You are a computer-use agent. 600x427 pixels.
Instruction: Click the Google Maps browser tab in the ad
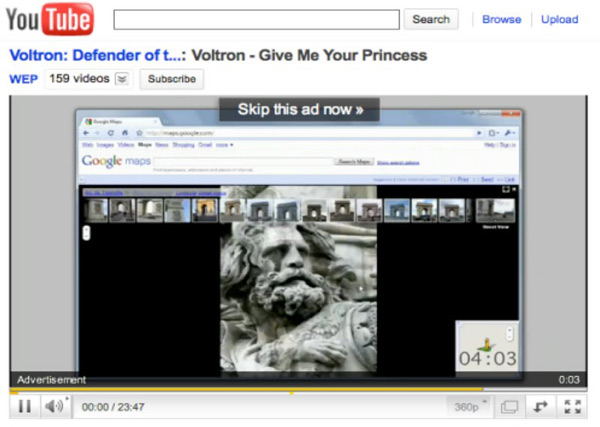coord(121,122)
